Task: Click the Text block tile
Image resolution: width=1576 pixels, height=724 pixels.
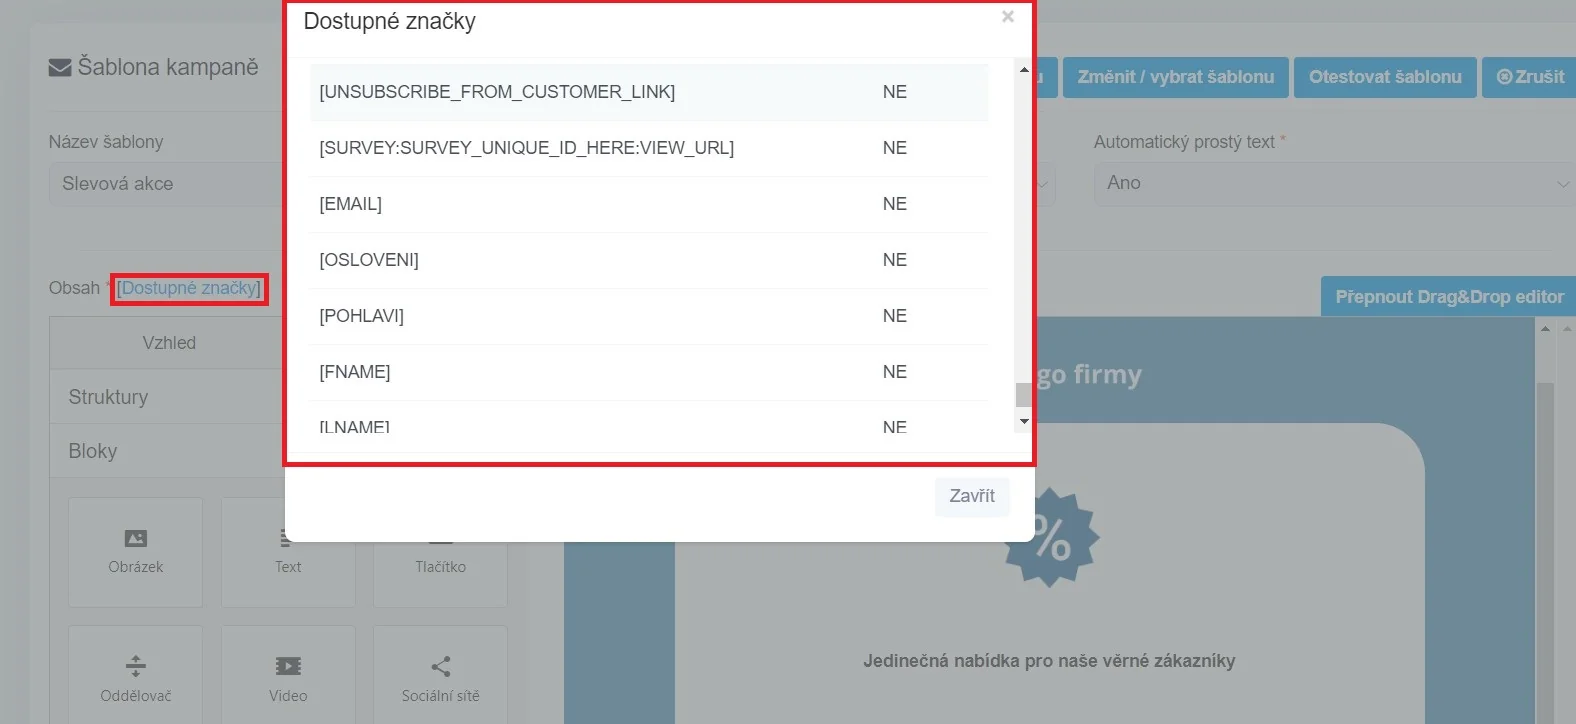Action: tap(288, 553)
